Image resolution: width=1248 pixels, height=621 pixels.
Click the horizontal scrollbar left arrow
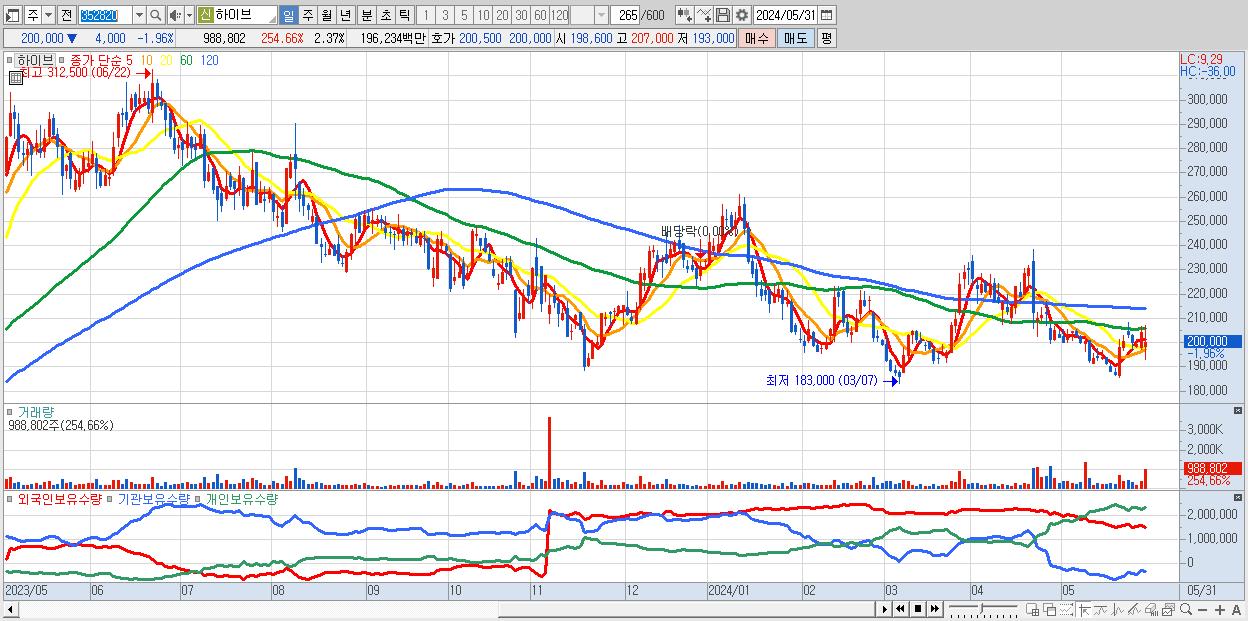(x=12, y=609)
